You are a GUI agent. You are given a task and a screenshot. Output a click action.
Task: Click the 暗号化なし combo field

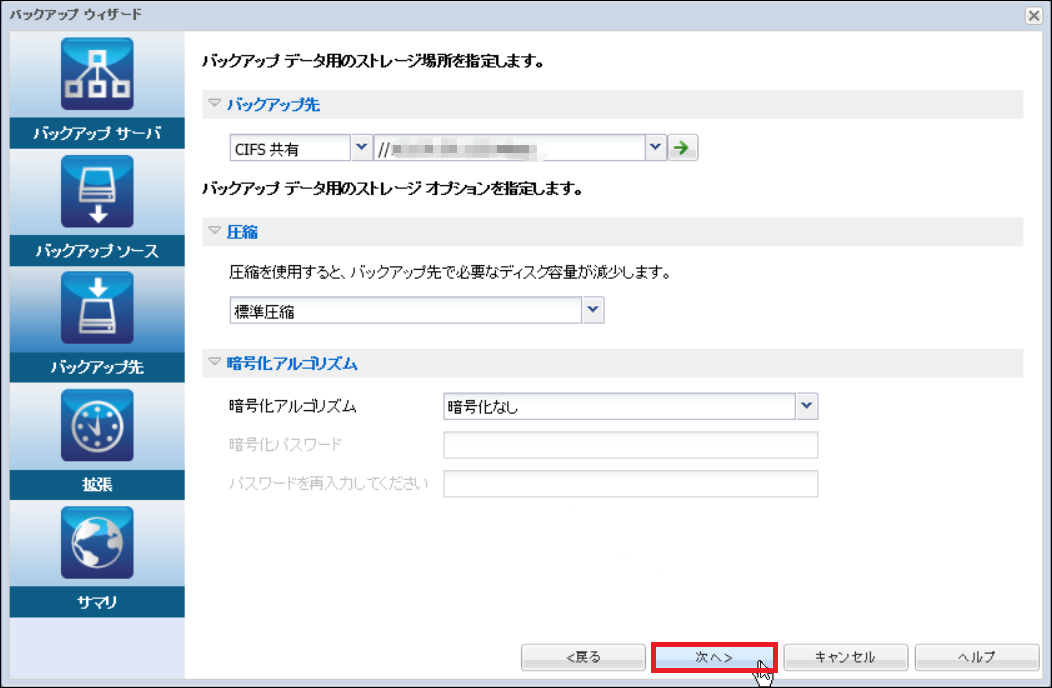(620, 406)
